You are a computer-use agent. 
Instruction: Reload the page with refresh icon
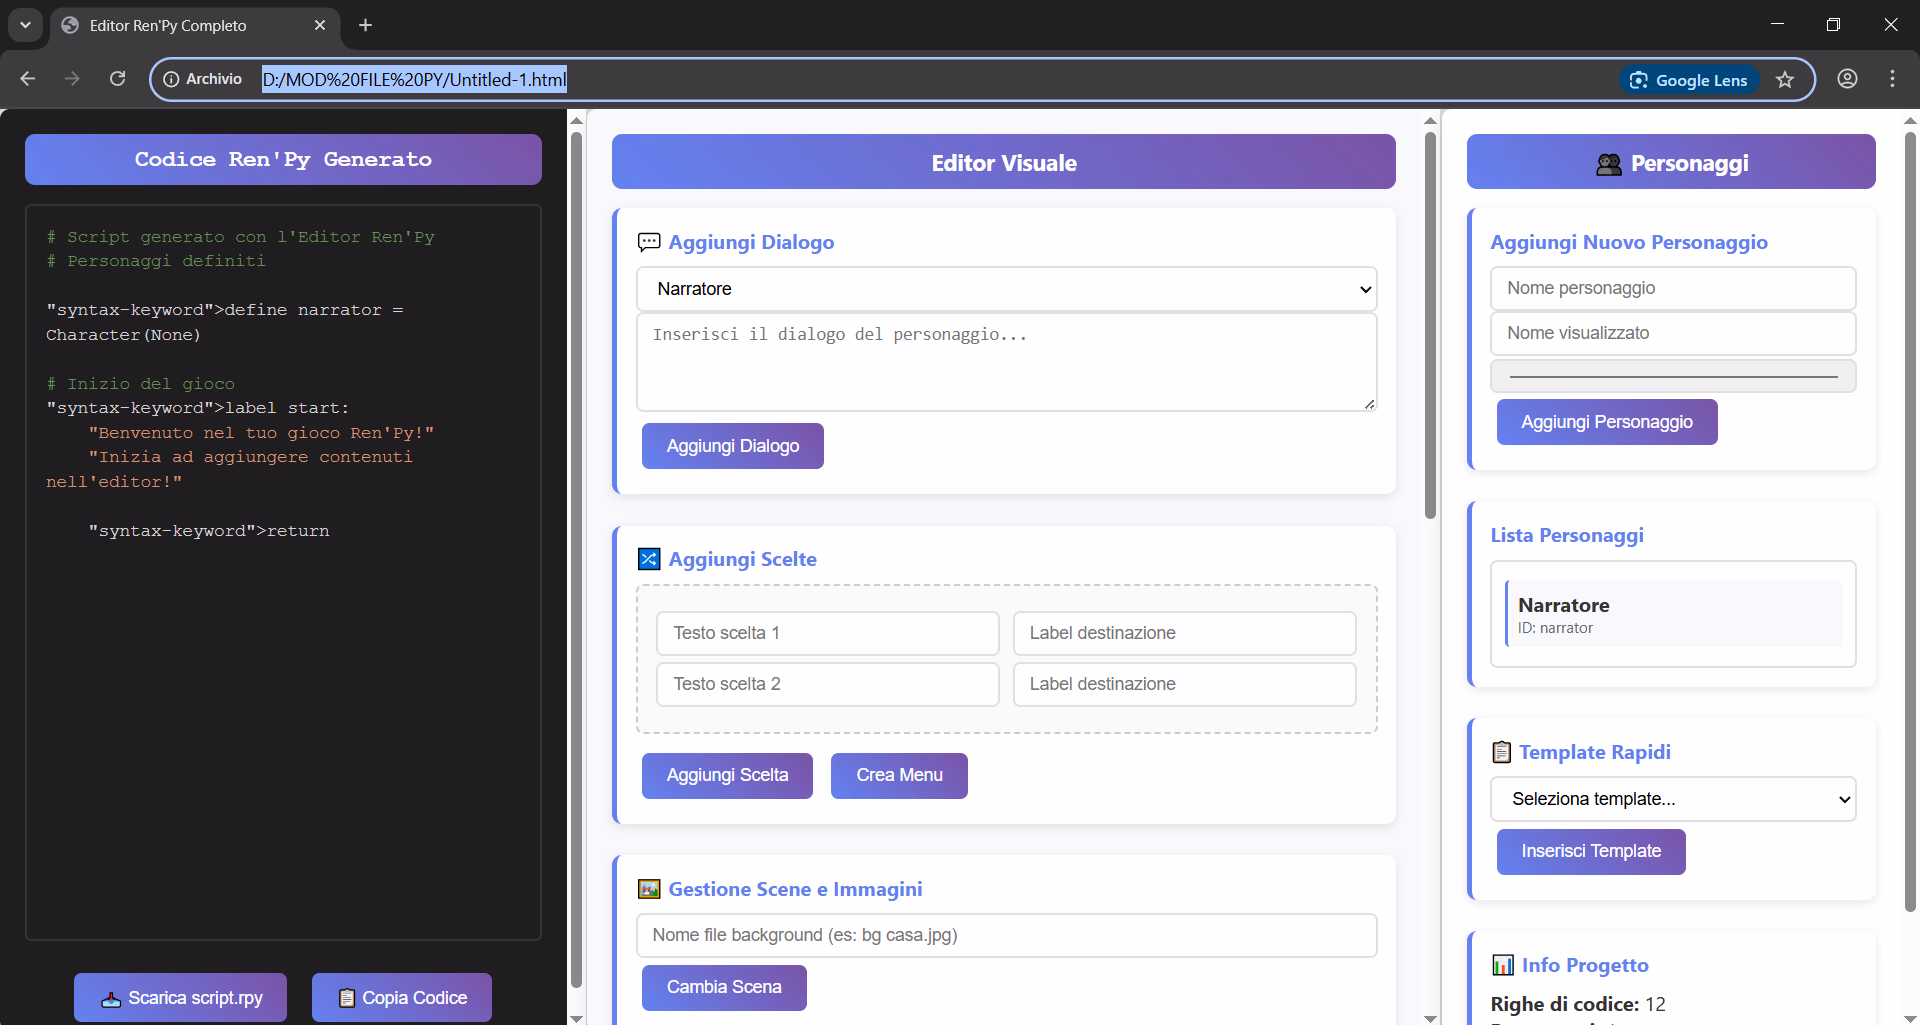tap(117, 79)
